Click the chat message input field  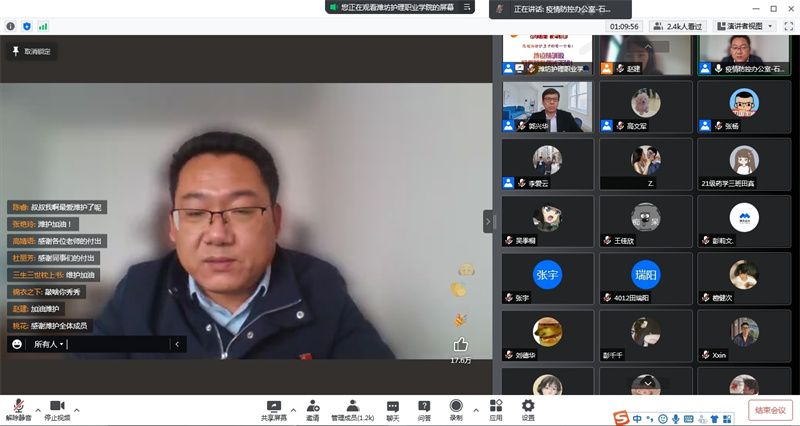118,344
